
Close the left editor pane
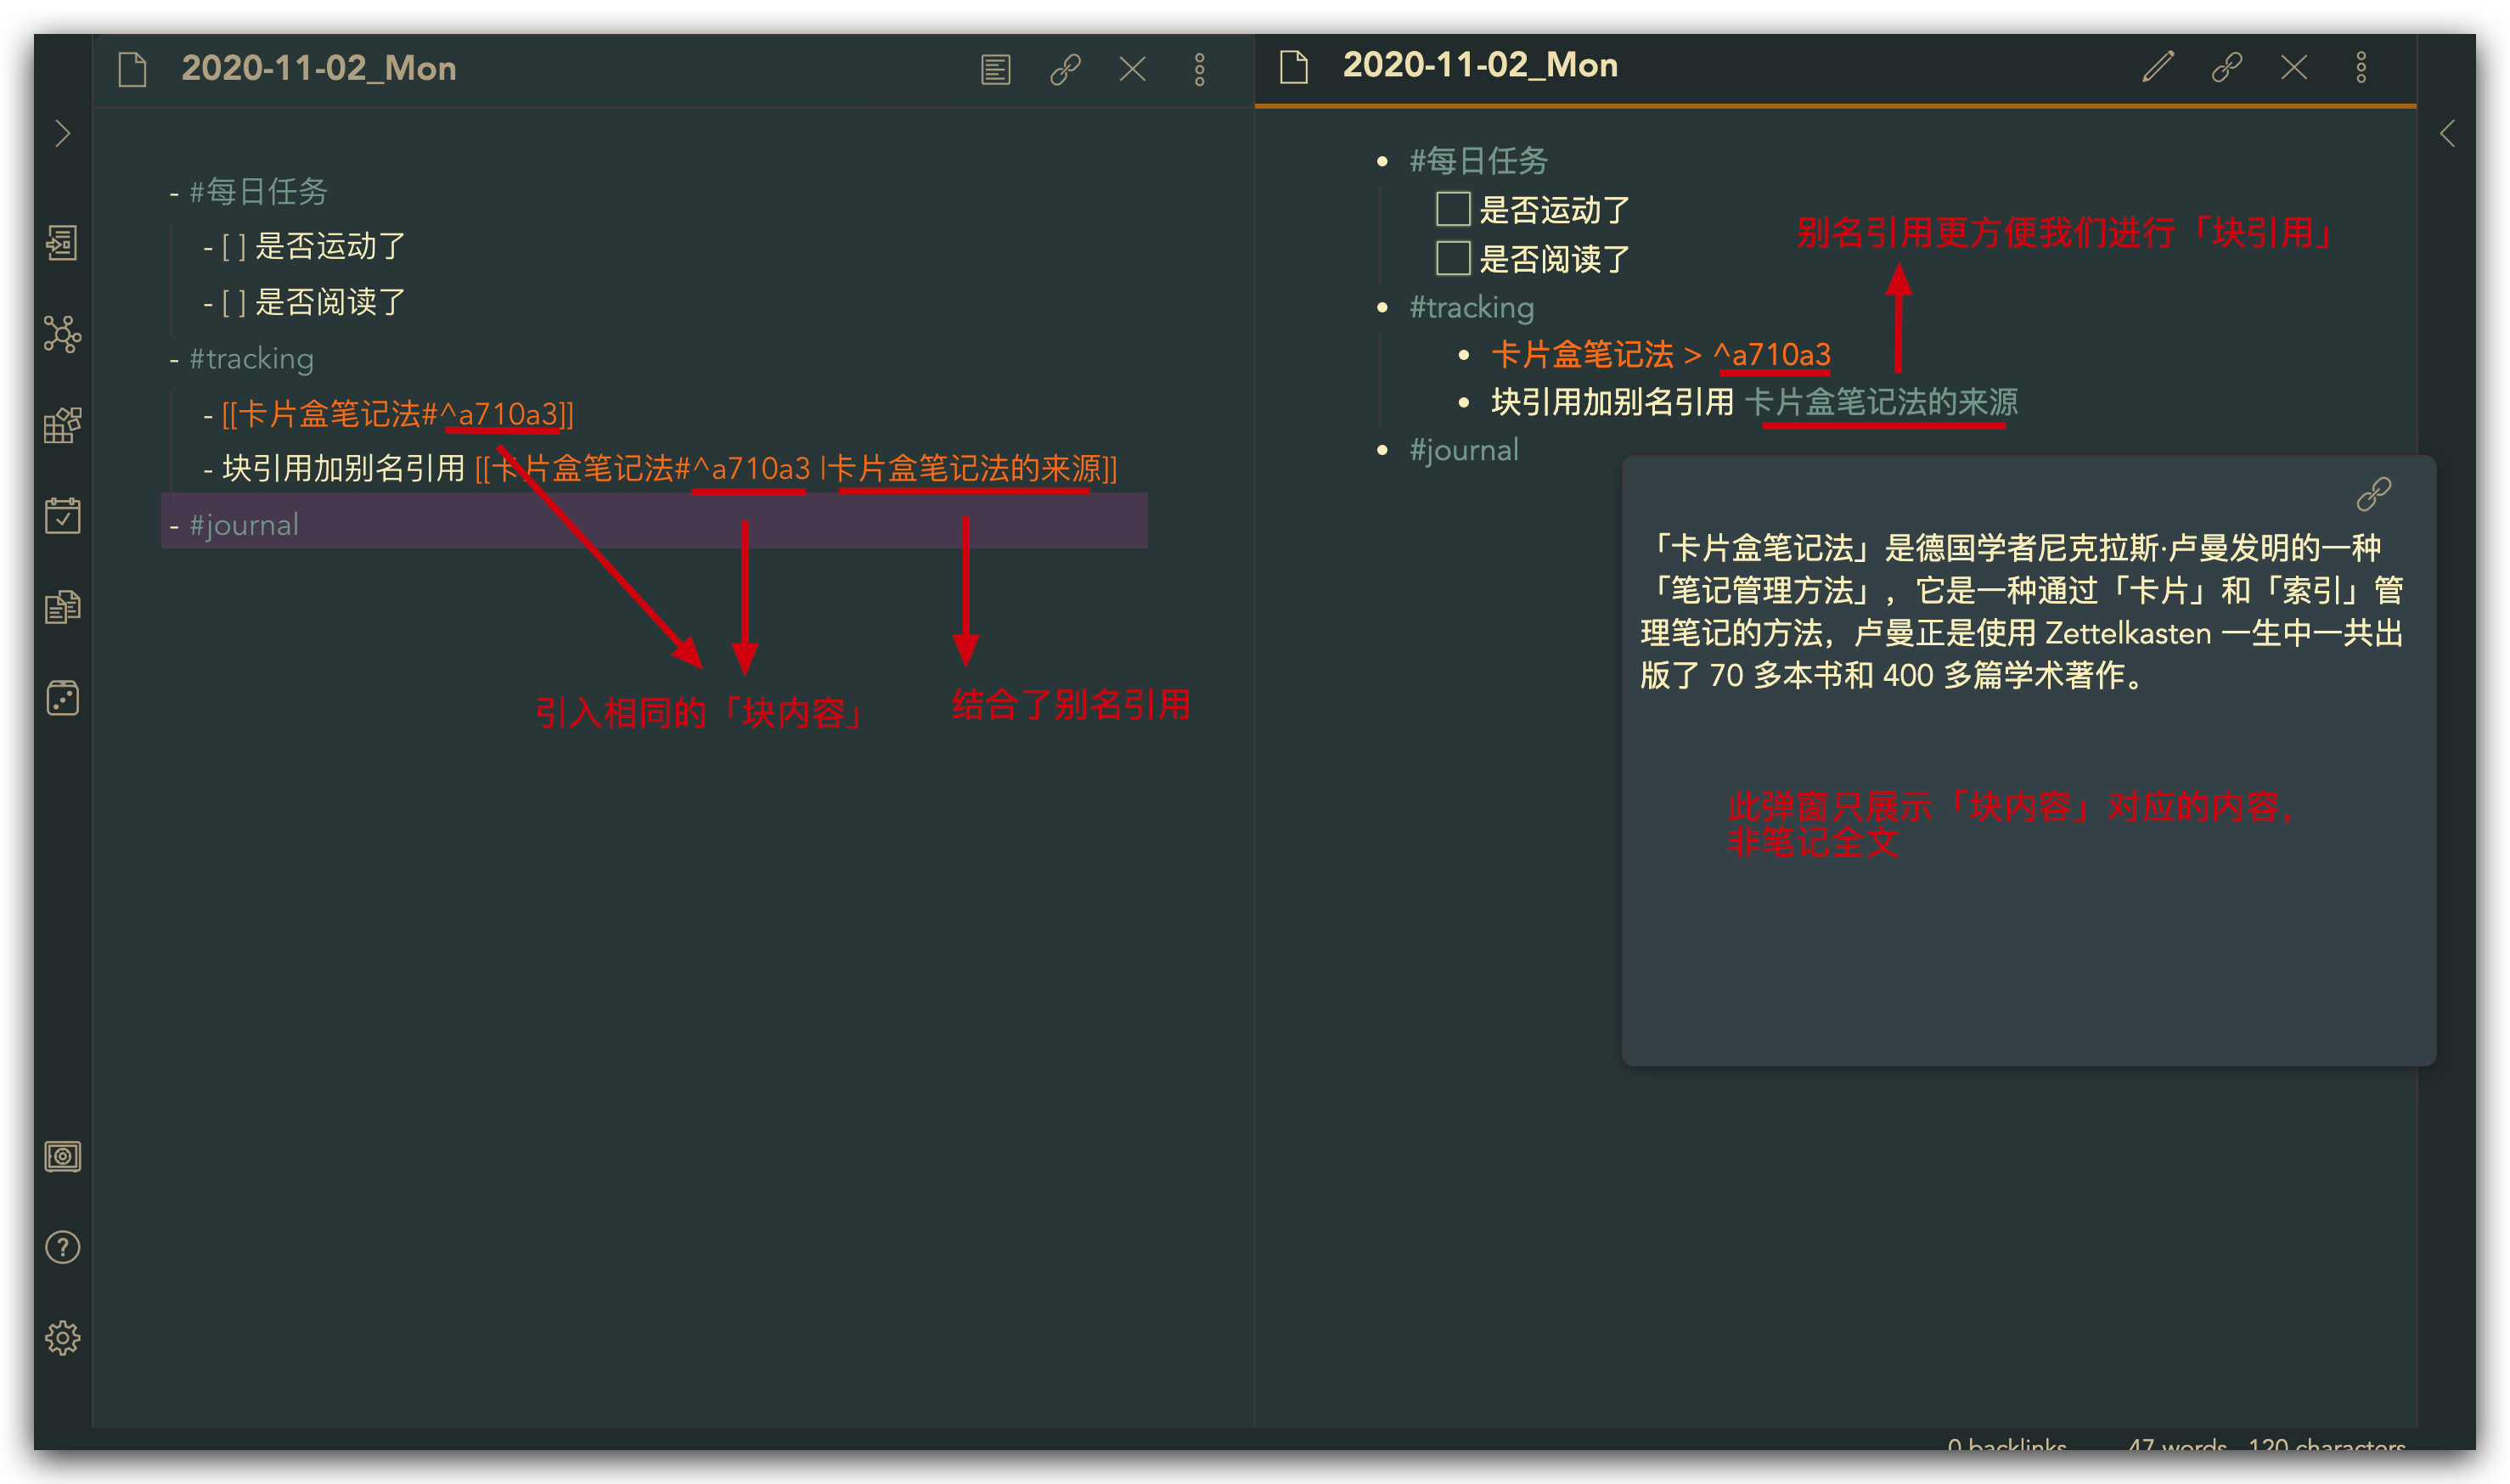coord(1133,69)
